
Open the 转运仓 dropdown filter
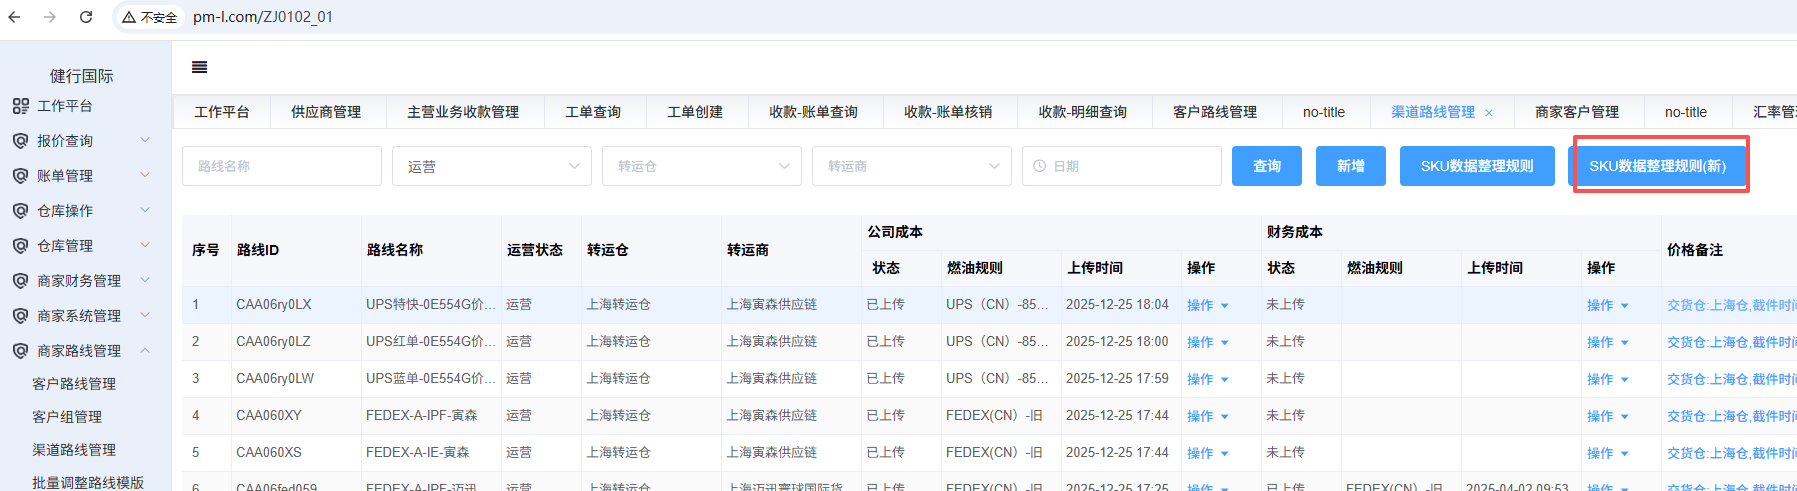point(701,166)
